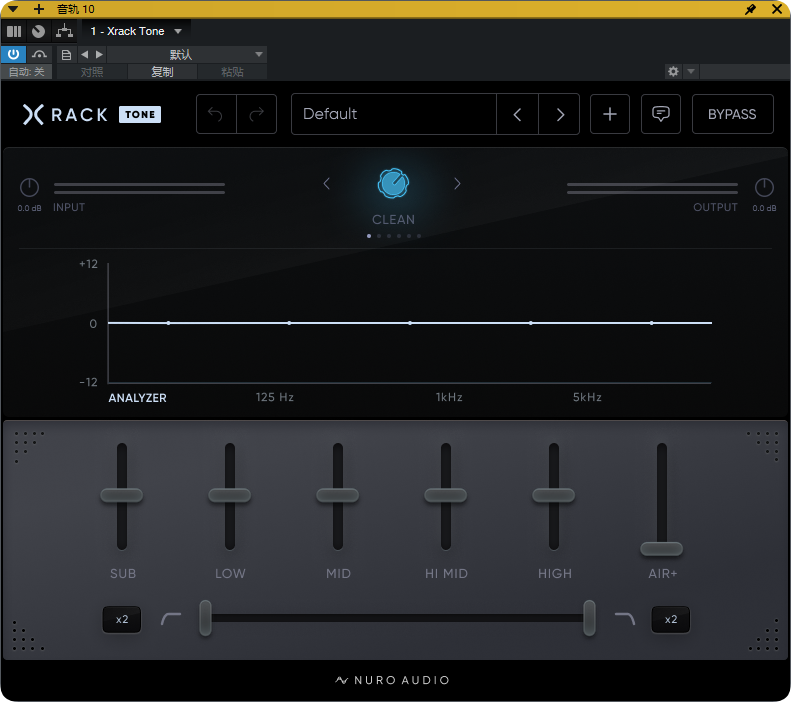Open the 默认 preset dropdown

pos(187,54)
